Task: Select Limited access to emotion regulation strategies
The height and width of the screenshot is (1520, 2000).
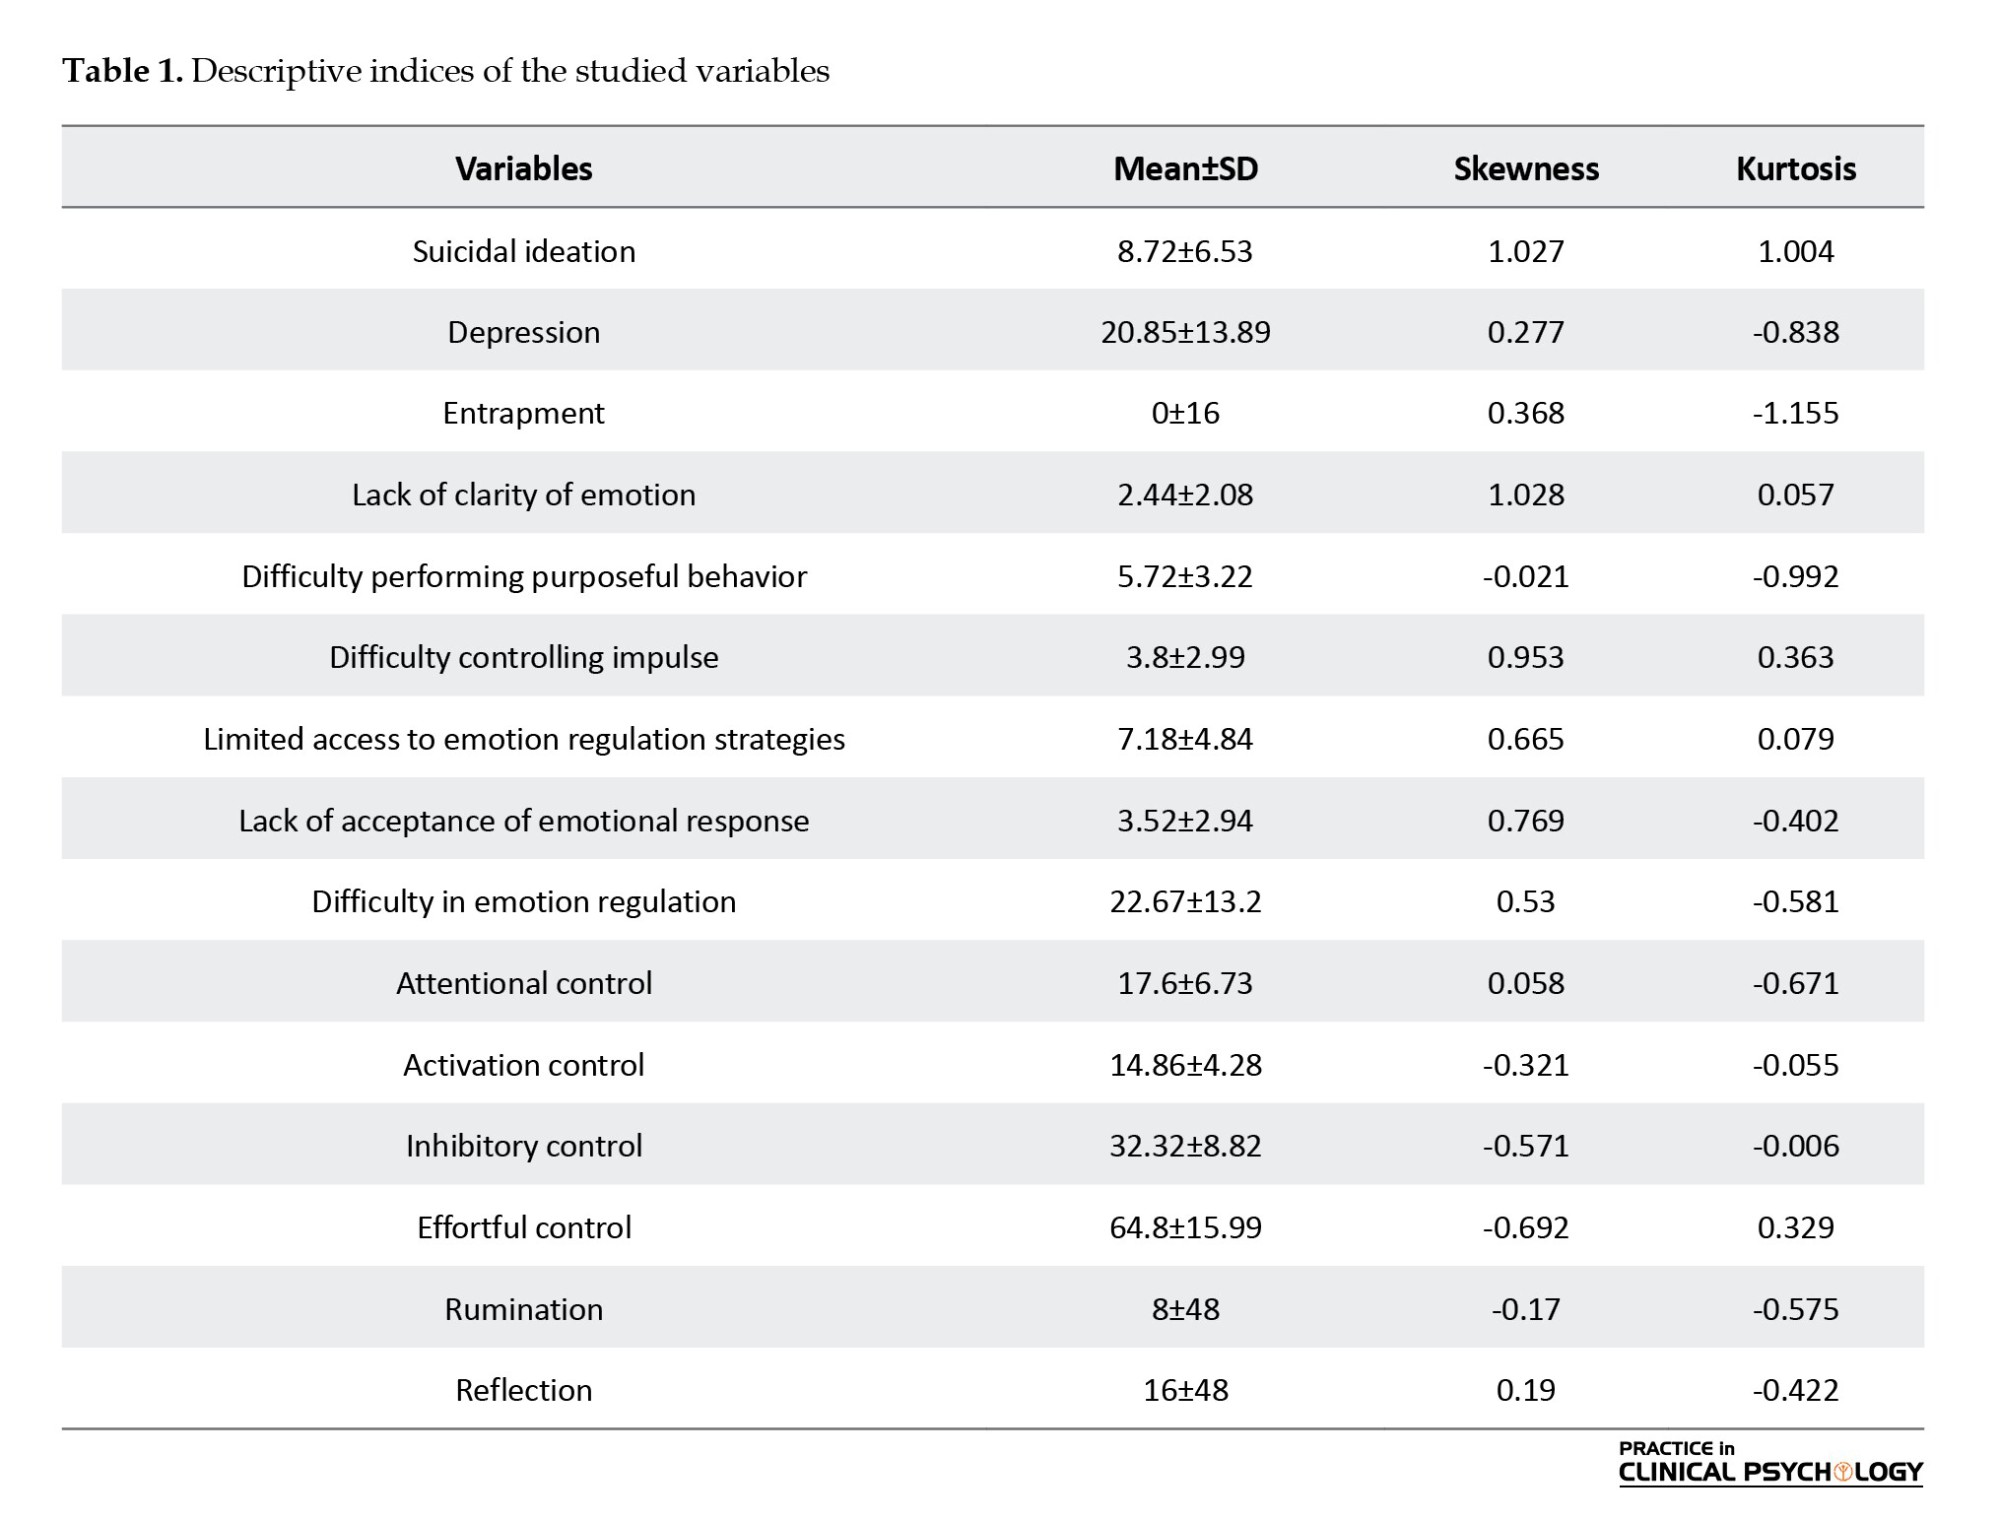Action: 524,739
